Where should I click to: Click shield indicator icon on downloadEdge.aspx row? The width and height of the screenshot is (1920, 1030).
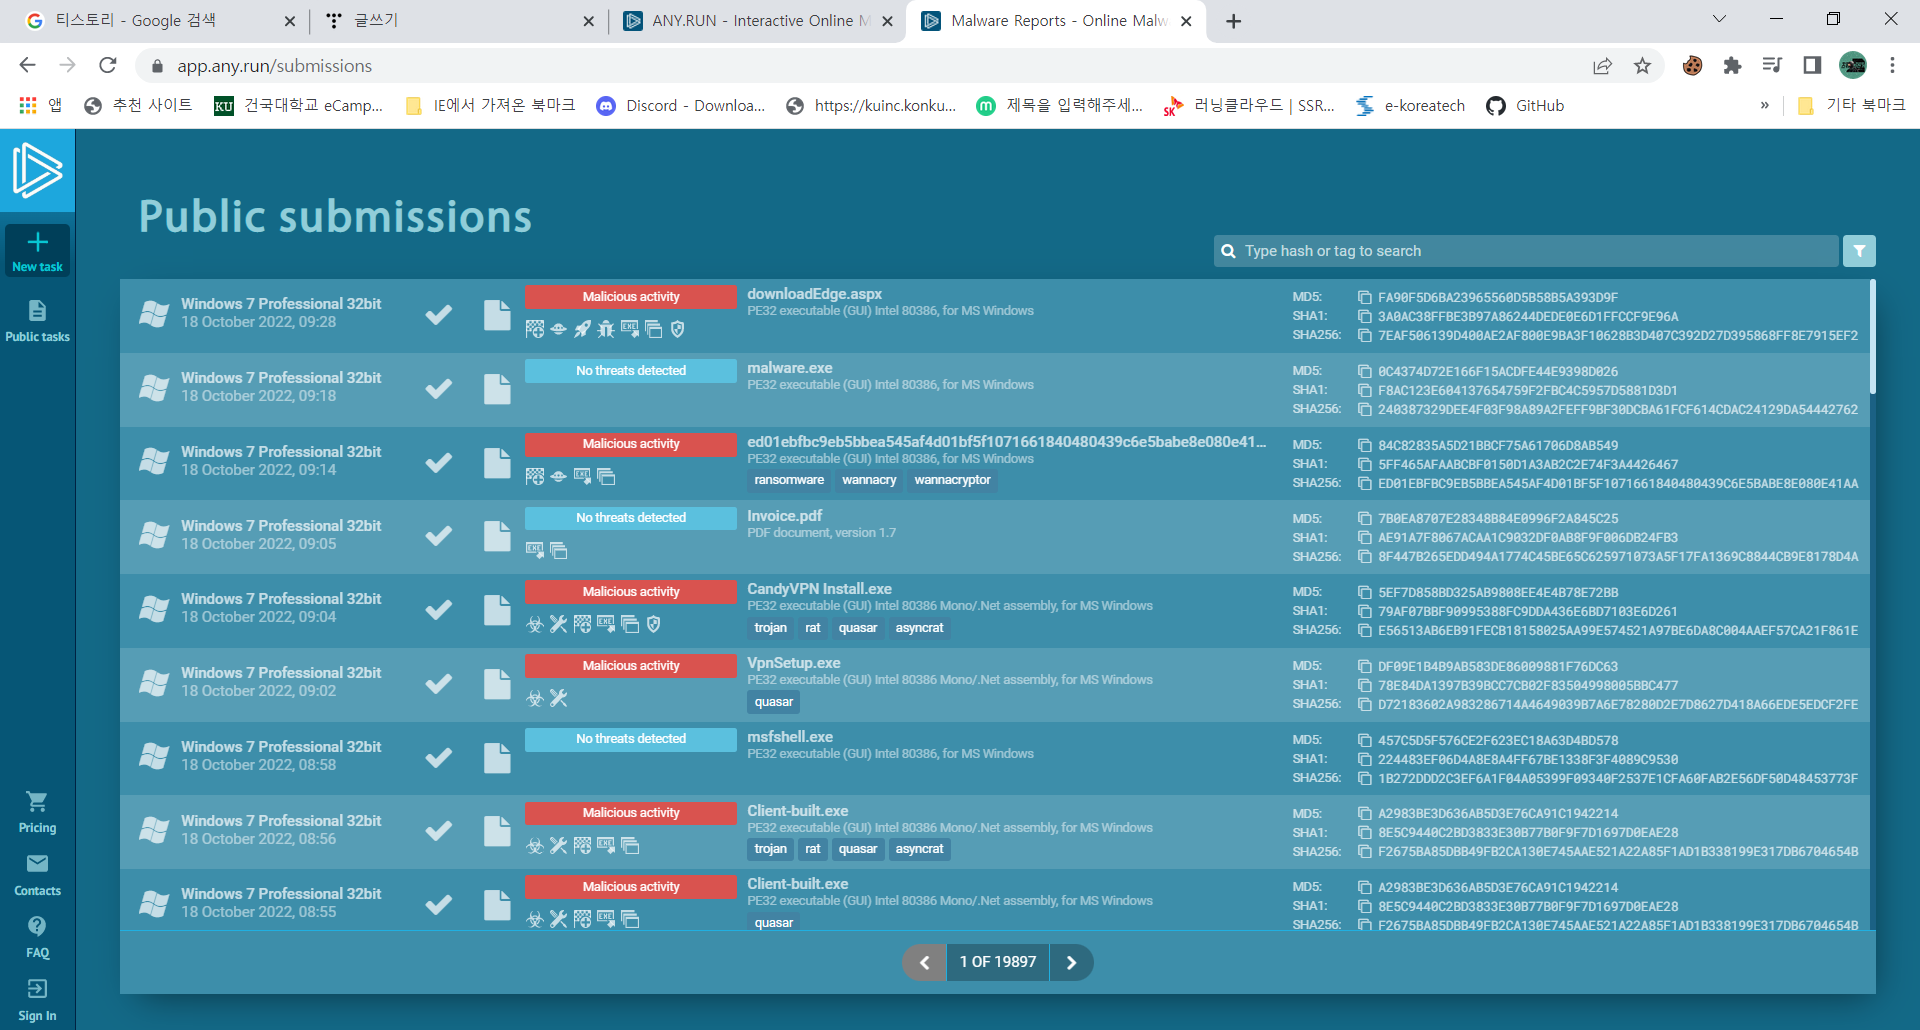tap(677, 329)
